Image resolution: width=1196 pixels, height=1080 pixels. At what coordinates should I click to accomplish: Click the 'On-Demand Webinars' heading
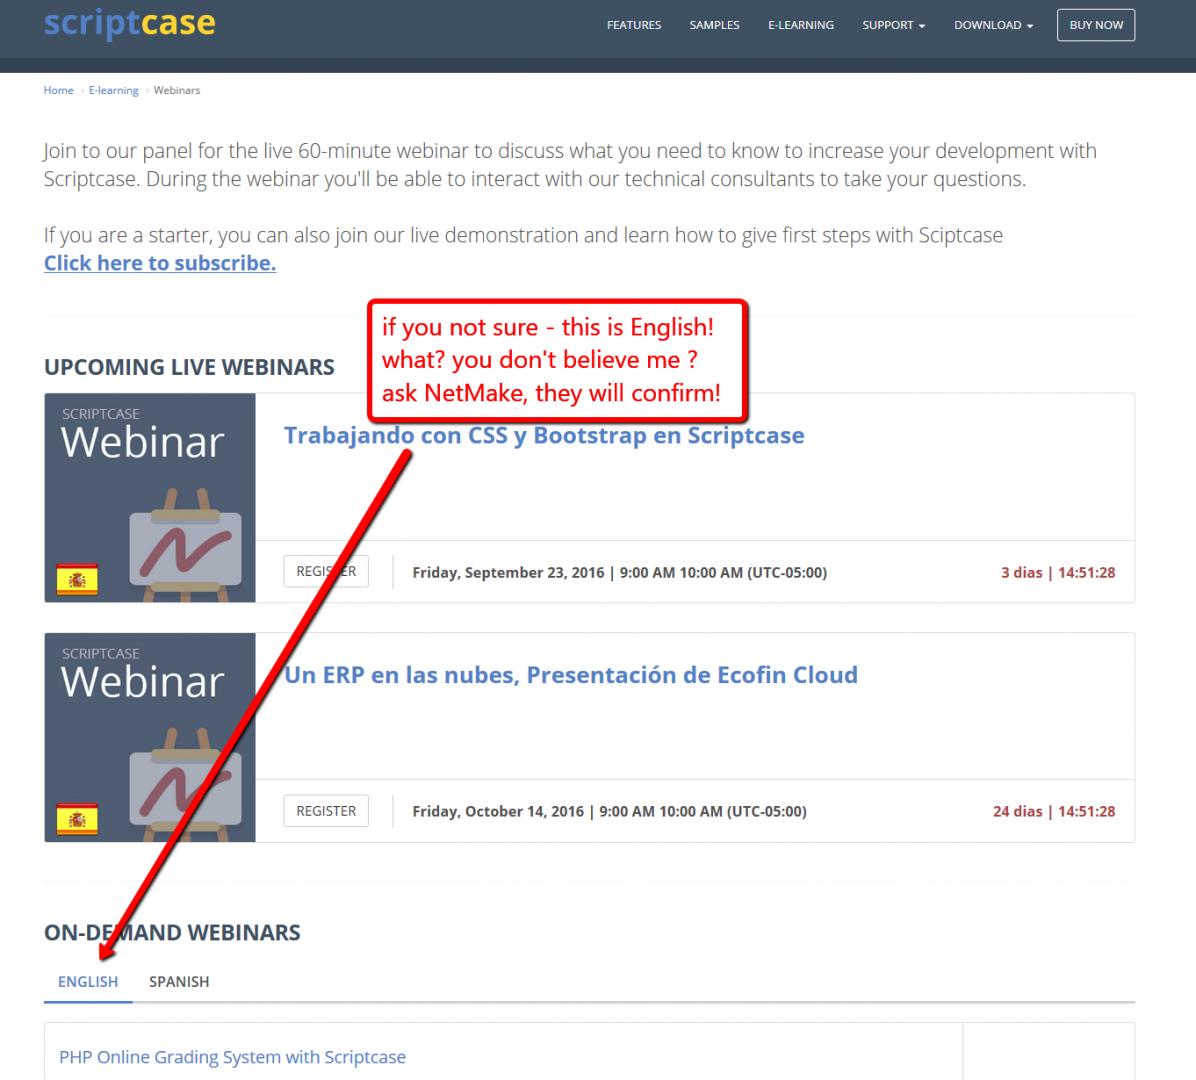coord(172,933)
